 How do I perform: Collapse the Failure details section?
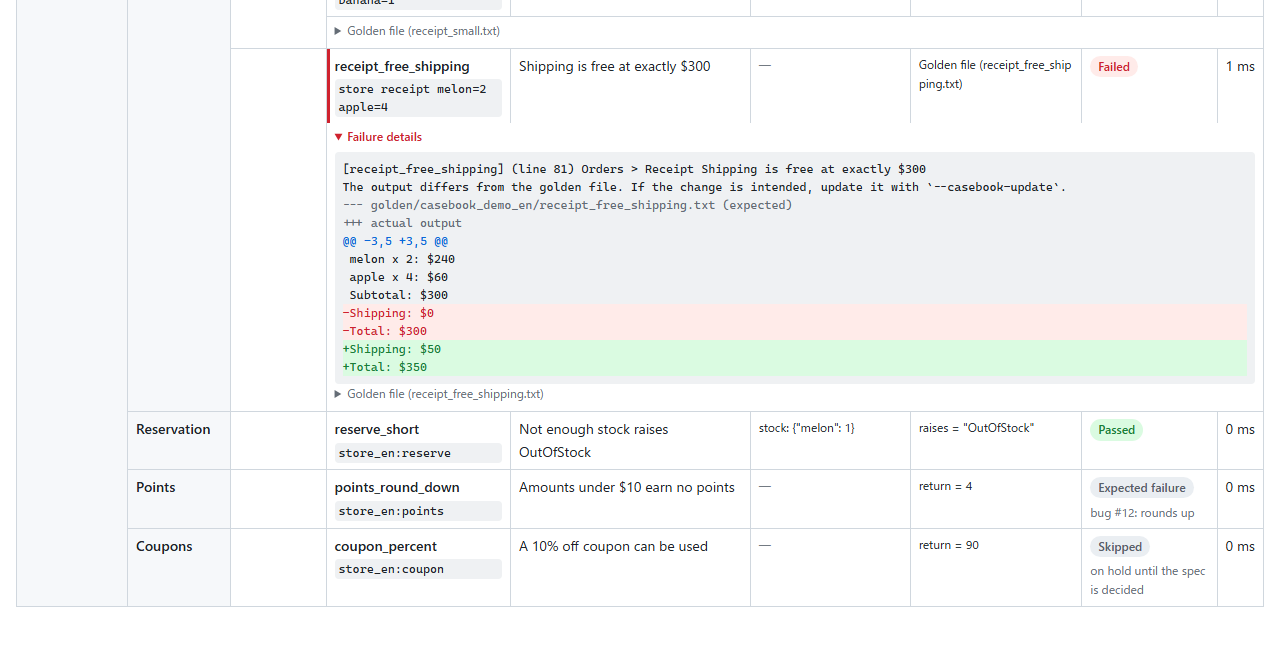378,137
